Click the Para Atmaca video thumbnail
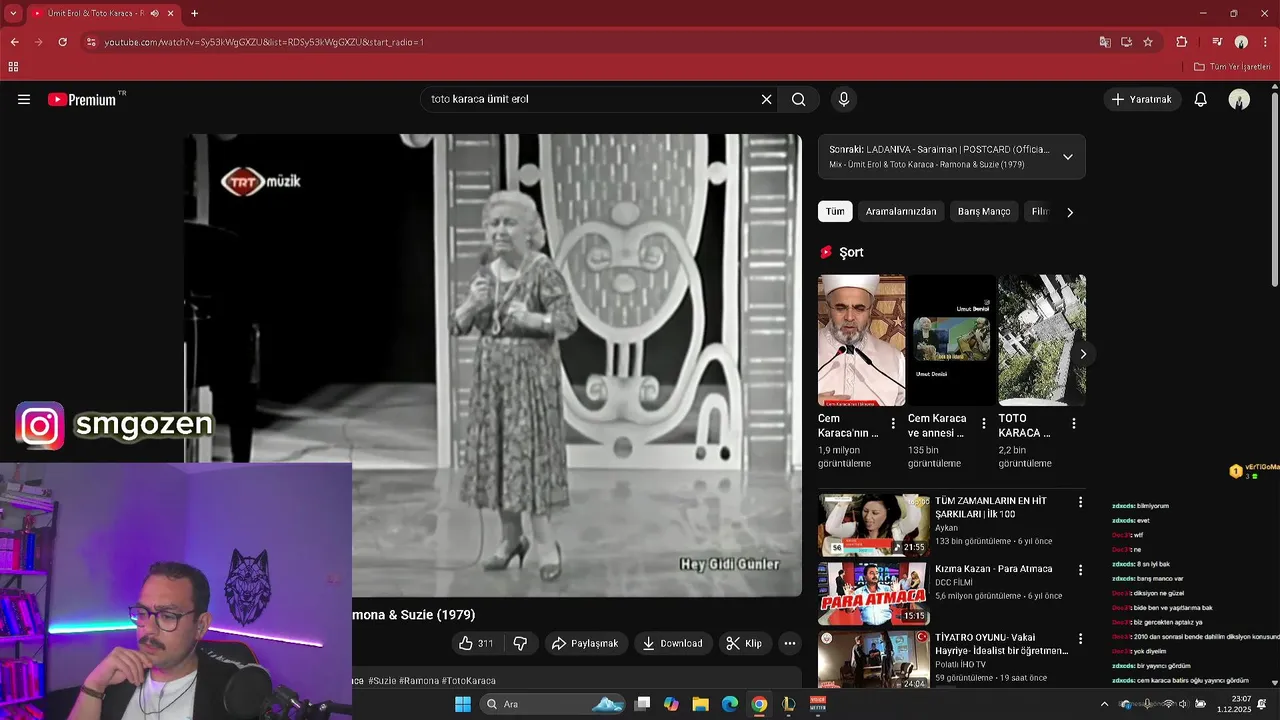Screen dimensions: 1280x720 point(873,593)
